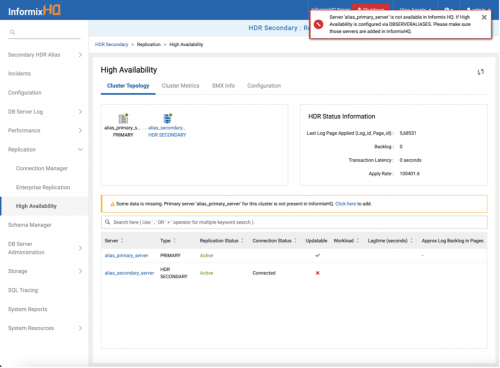500x368 pixels.
Task: Open Incidents in sidebar
Action: [x=19, y=74]
